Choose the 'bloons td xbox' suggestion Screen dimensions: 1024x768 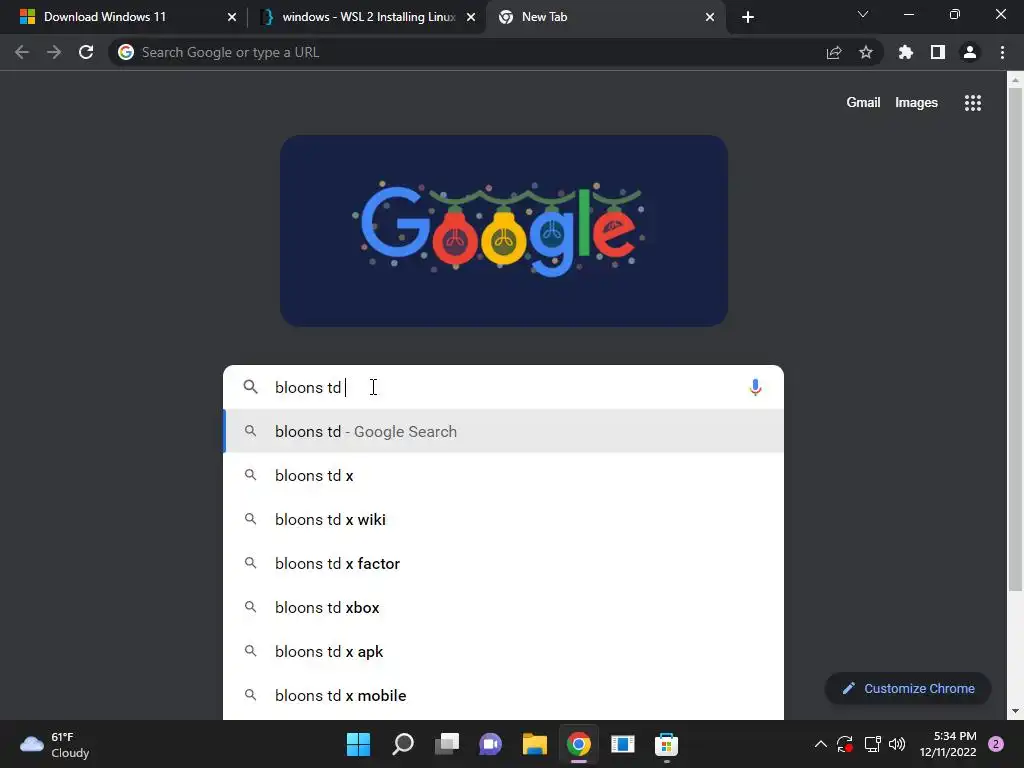(504, 607)
